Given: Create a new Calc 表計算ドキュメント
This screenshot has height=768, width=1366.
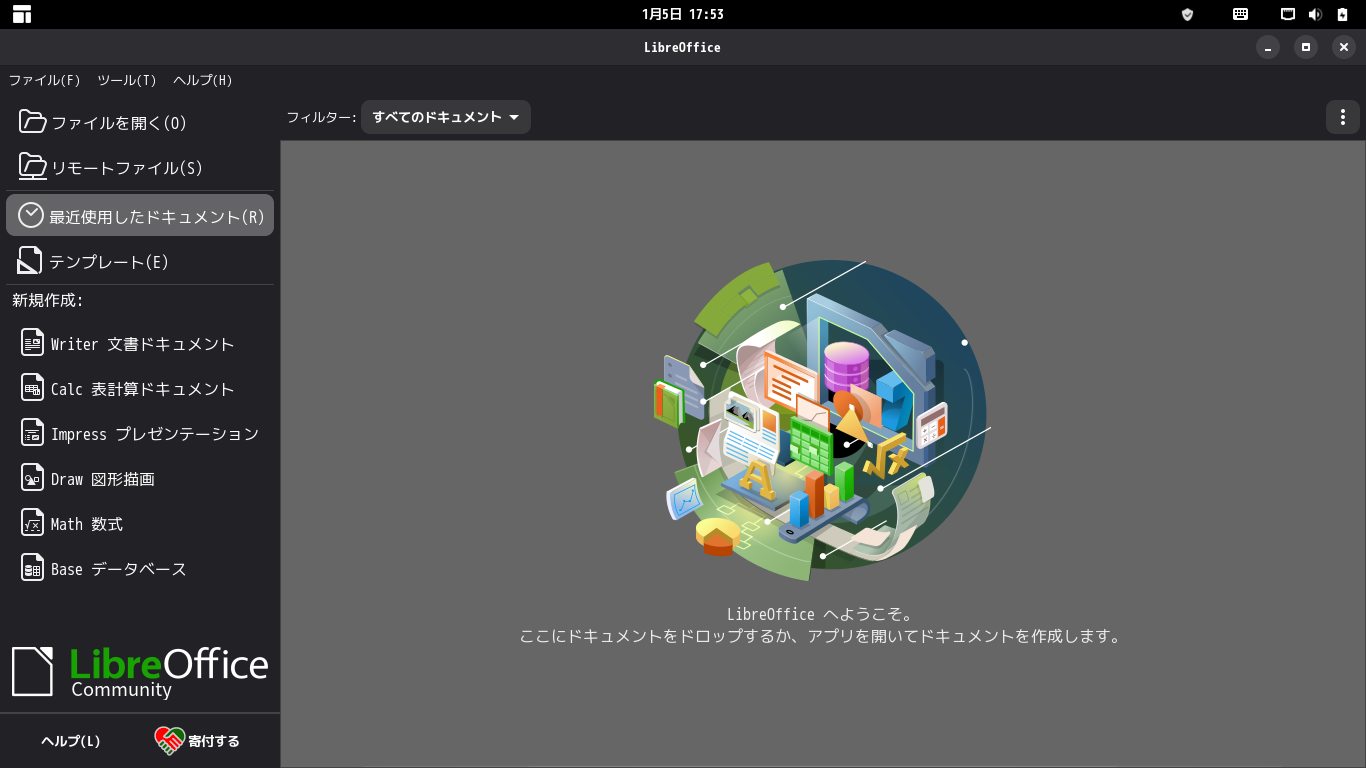Looking at the screenshot, I should tap(140, 388).
